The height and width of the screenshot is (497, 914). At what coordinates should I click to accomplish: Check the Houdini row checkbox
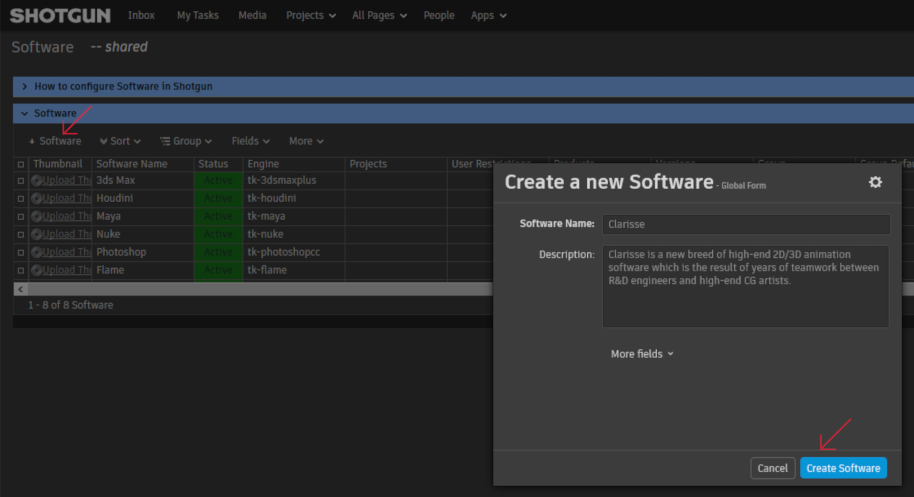click(21, 199)
